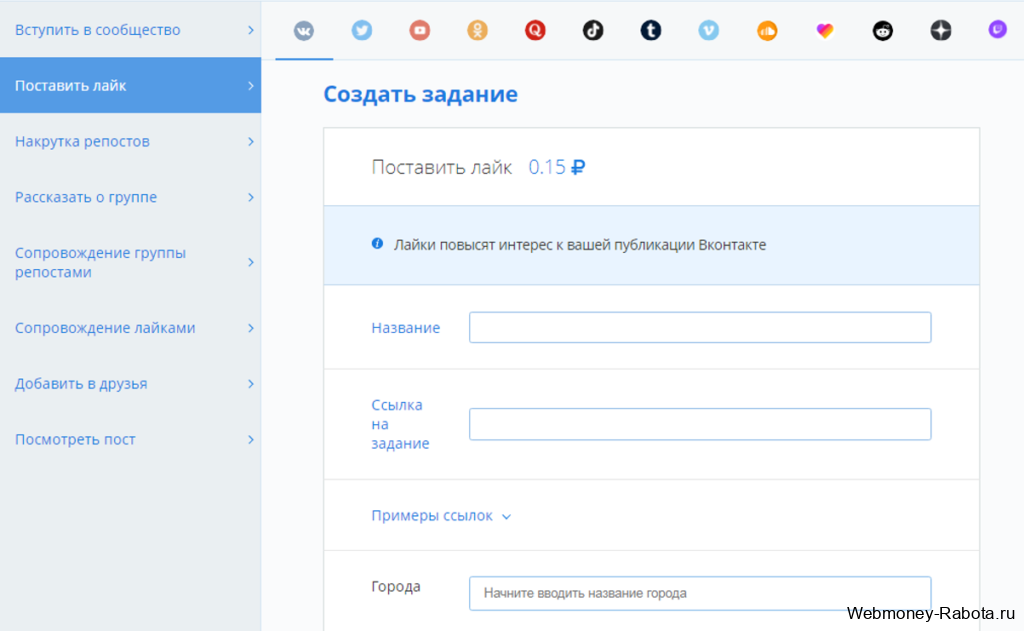Click the blue info icon

(377, 244)
